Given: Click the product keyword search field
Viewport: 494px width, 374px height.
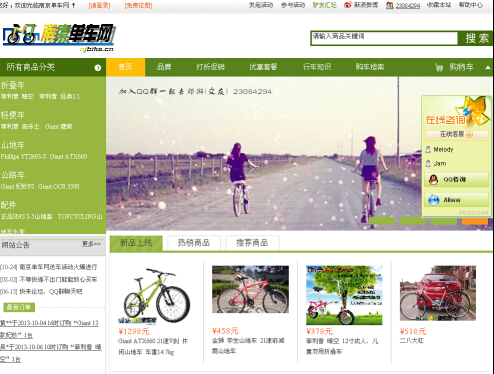Looking at the screenshot, I should (x=384, y=38).
